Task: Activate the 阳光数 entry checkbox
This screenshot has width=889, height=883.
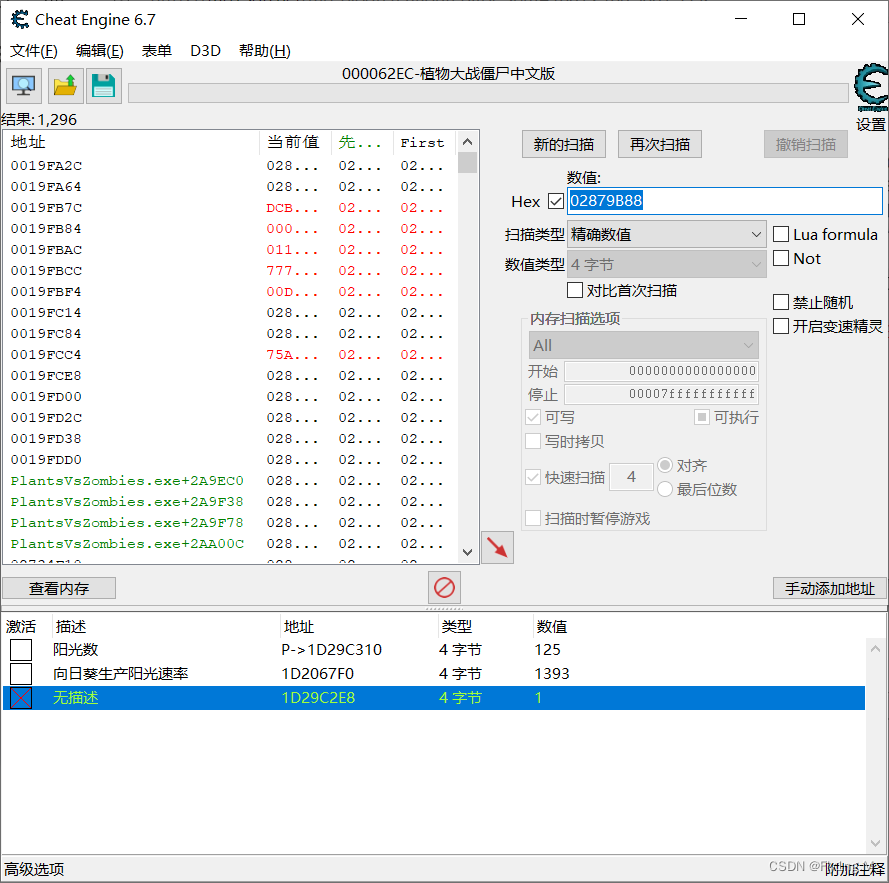Action: (21, 649)
